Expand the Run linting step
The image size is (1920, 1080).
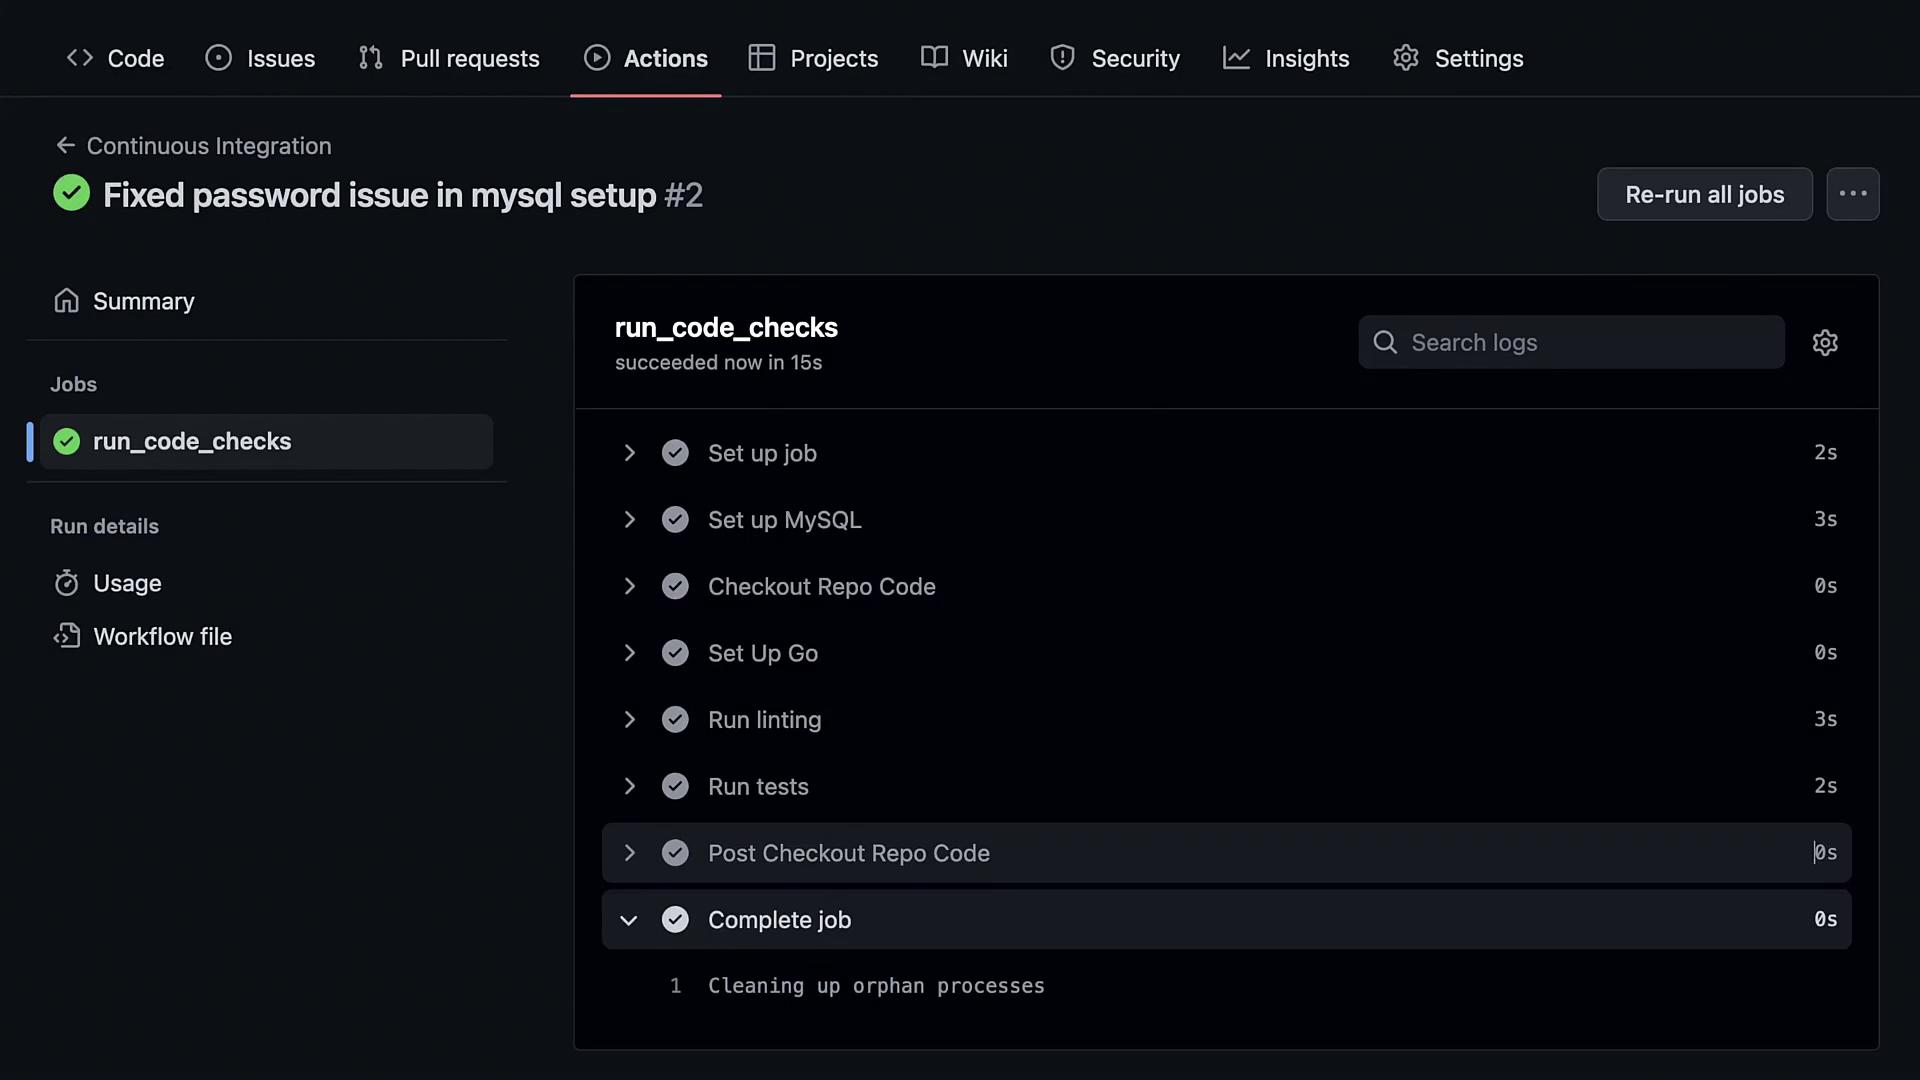629,720
